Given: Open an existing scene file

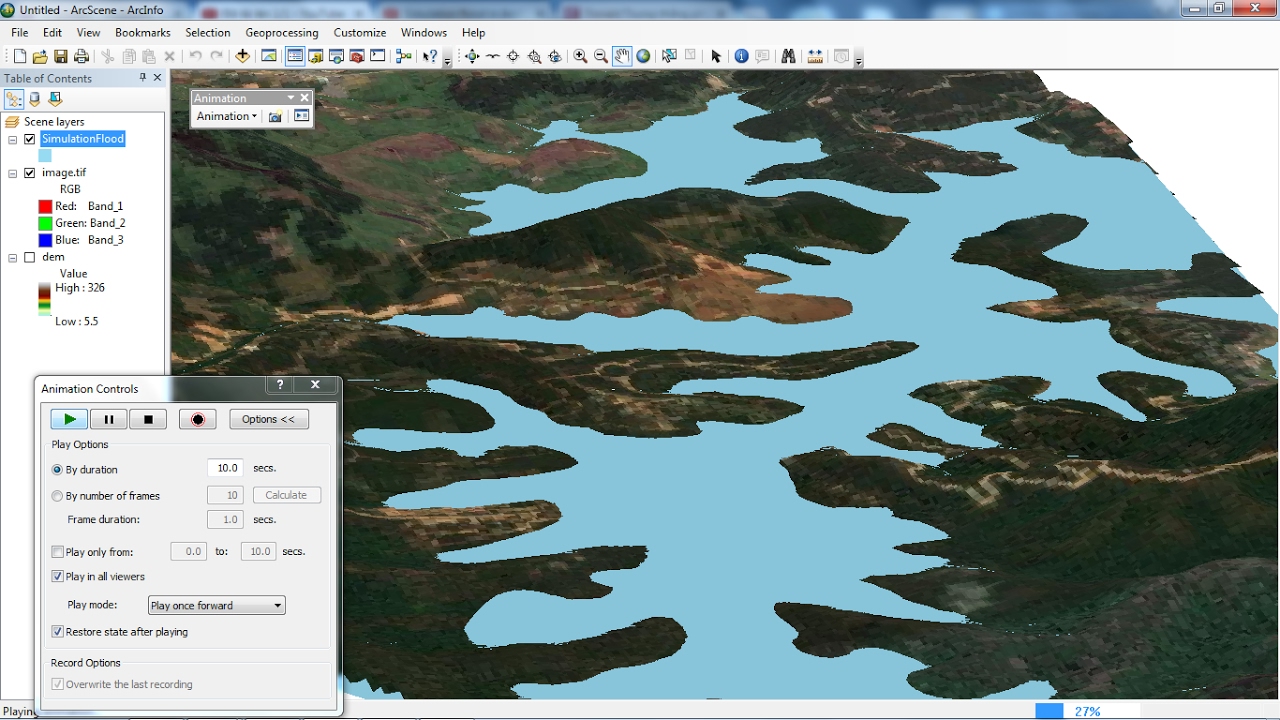Looking at the screenshot, I should [x=40, y=57].
